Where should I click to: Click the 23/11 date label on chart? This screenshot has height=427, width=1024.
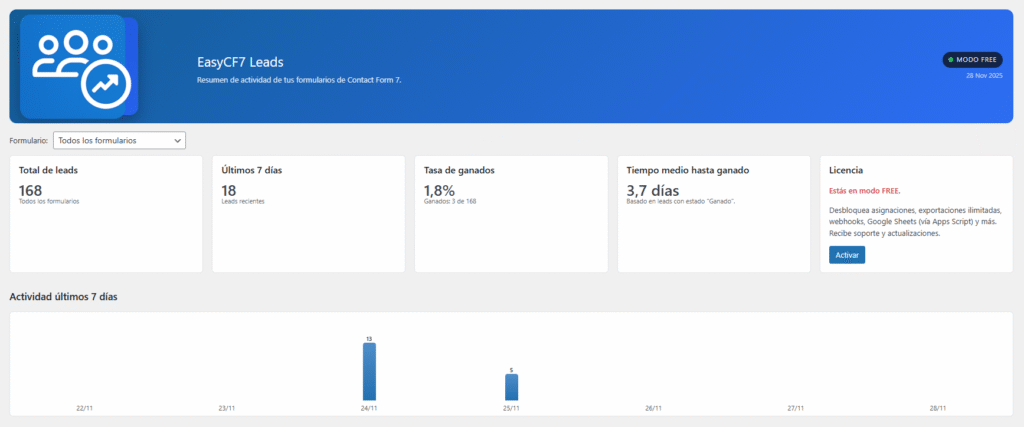(x=227, y=408)
